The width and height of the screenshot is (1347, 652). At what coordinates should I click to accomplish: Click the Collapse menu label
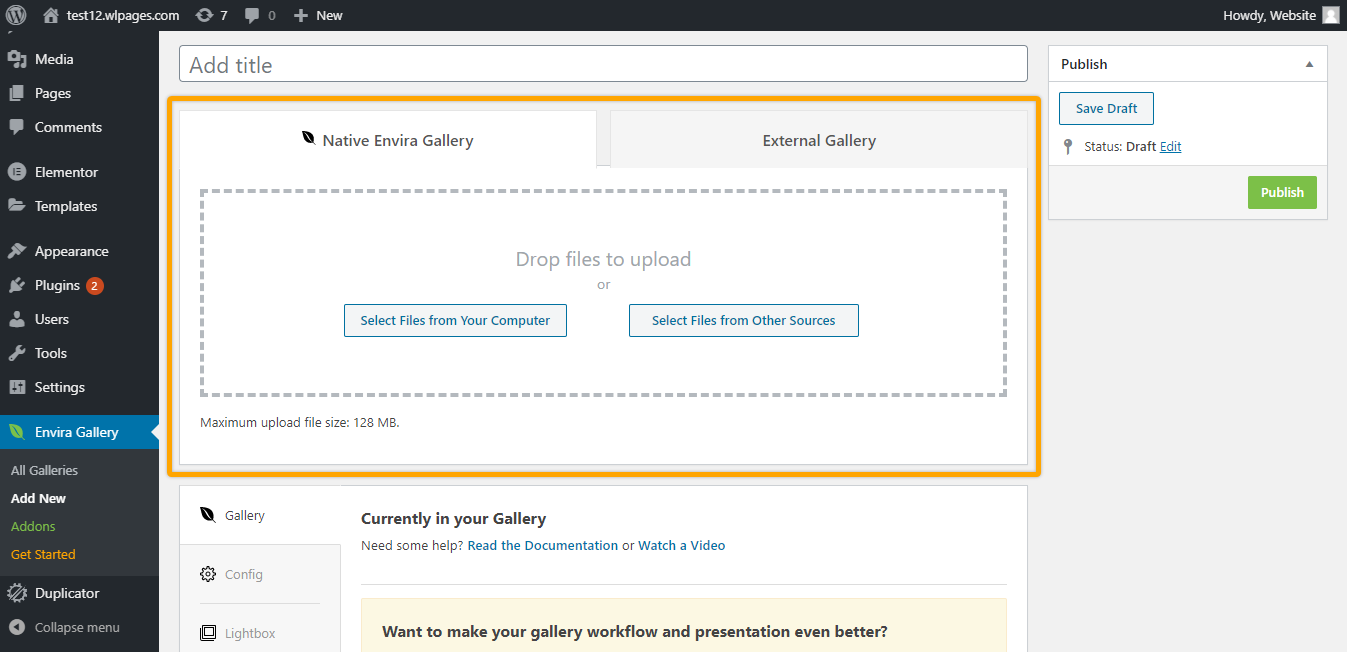coord(77,628)
